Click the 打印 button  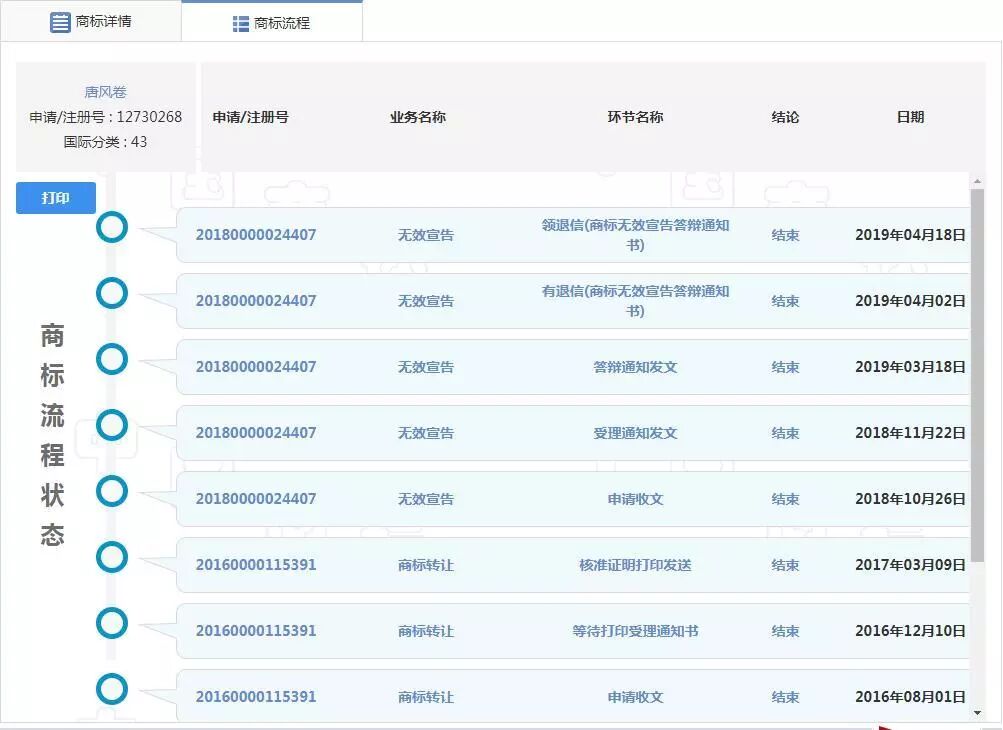(x=56, y=198)
